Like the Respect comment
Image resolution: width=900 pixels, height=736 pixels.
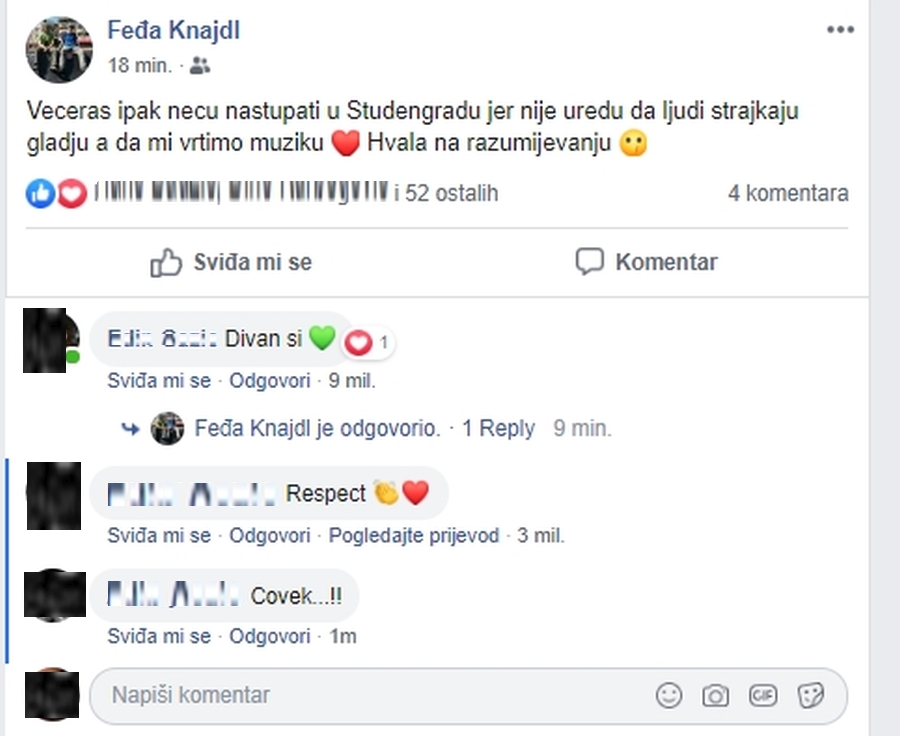coord(159,536)
